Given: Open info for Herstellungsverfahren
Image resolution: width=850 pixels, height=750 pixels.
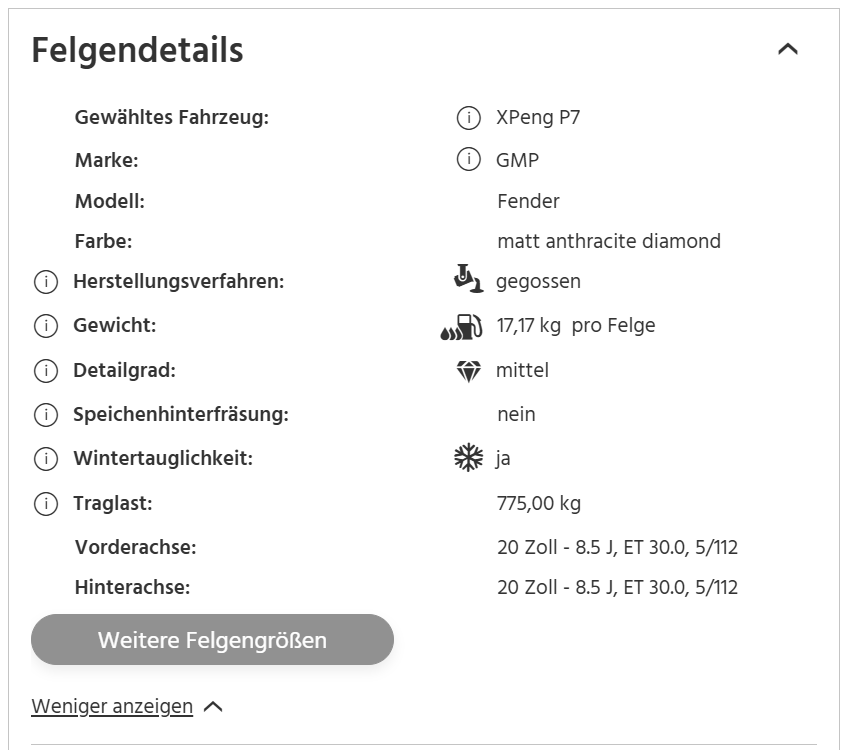Looking at the screenshot, I should click(x=46, y=282).
